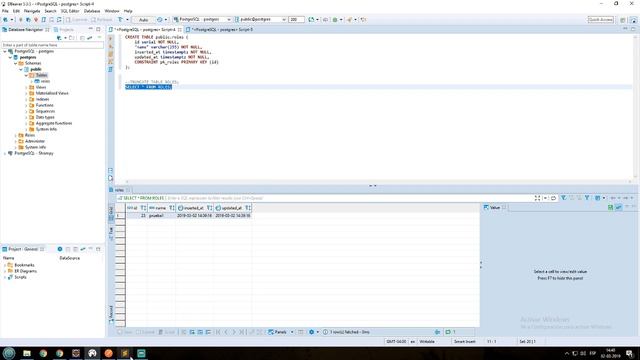Click the execute SQL statement icon
The width and height of the screenshot is (640, 360).
(110, 38)
